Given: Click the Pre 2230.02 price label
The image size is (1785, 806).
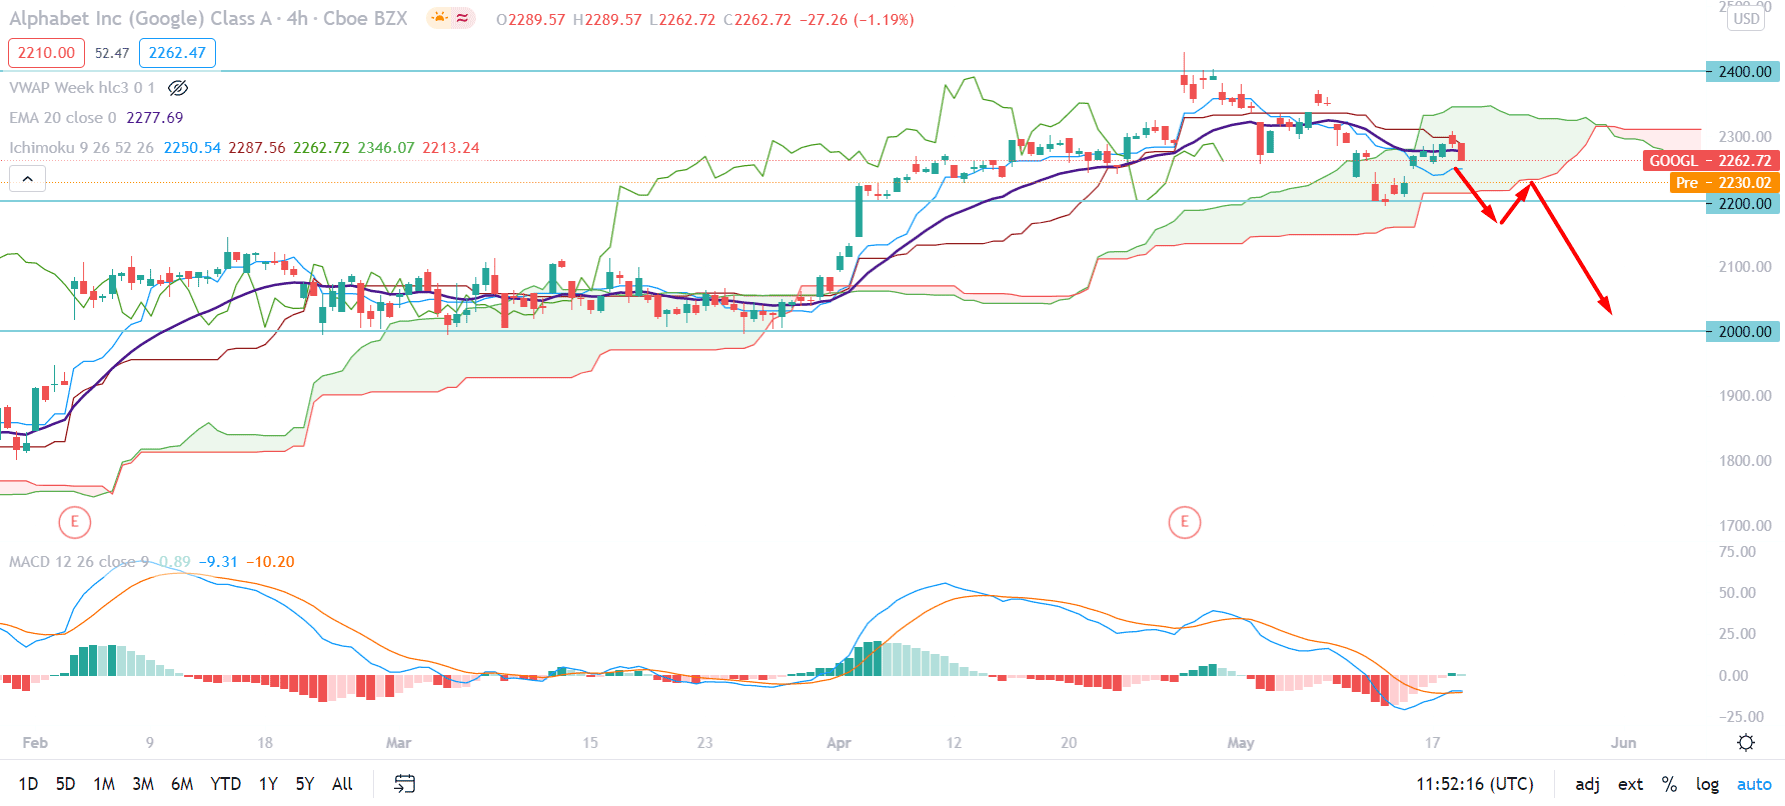Looking at the screenshot, I should (1723, 182).
